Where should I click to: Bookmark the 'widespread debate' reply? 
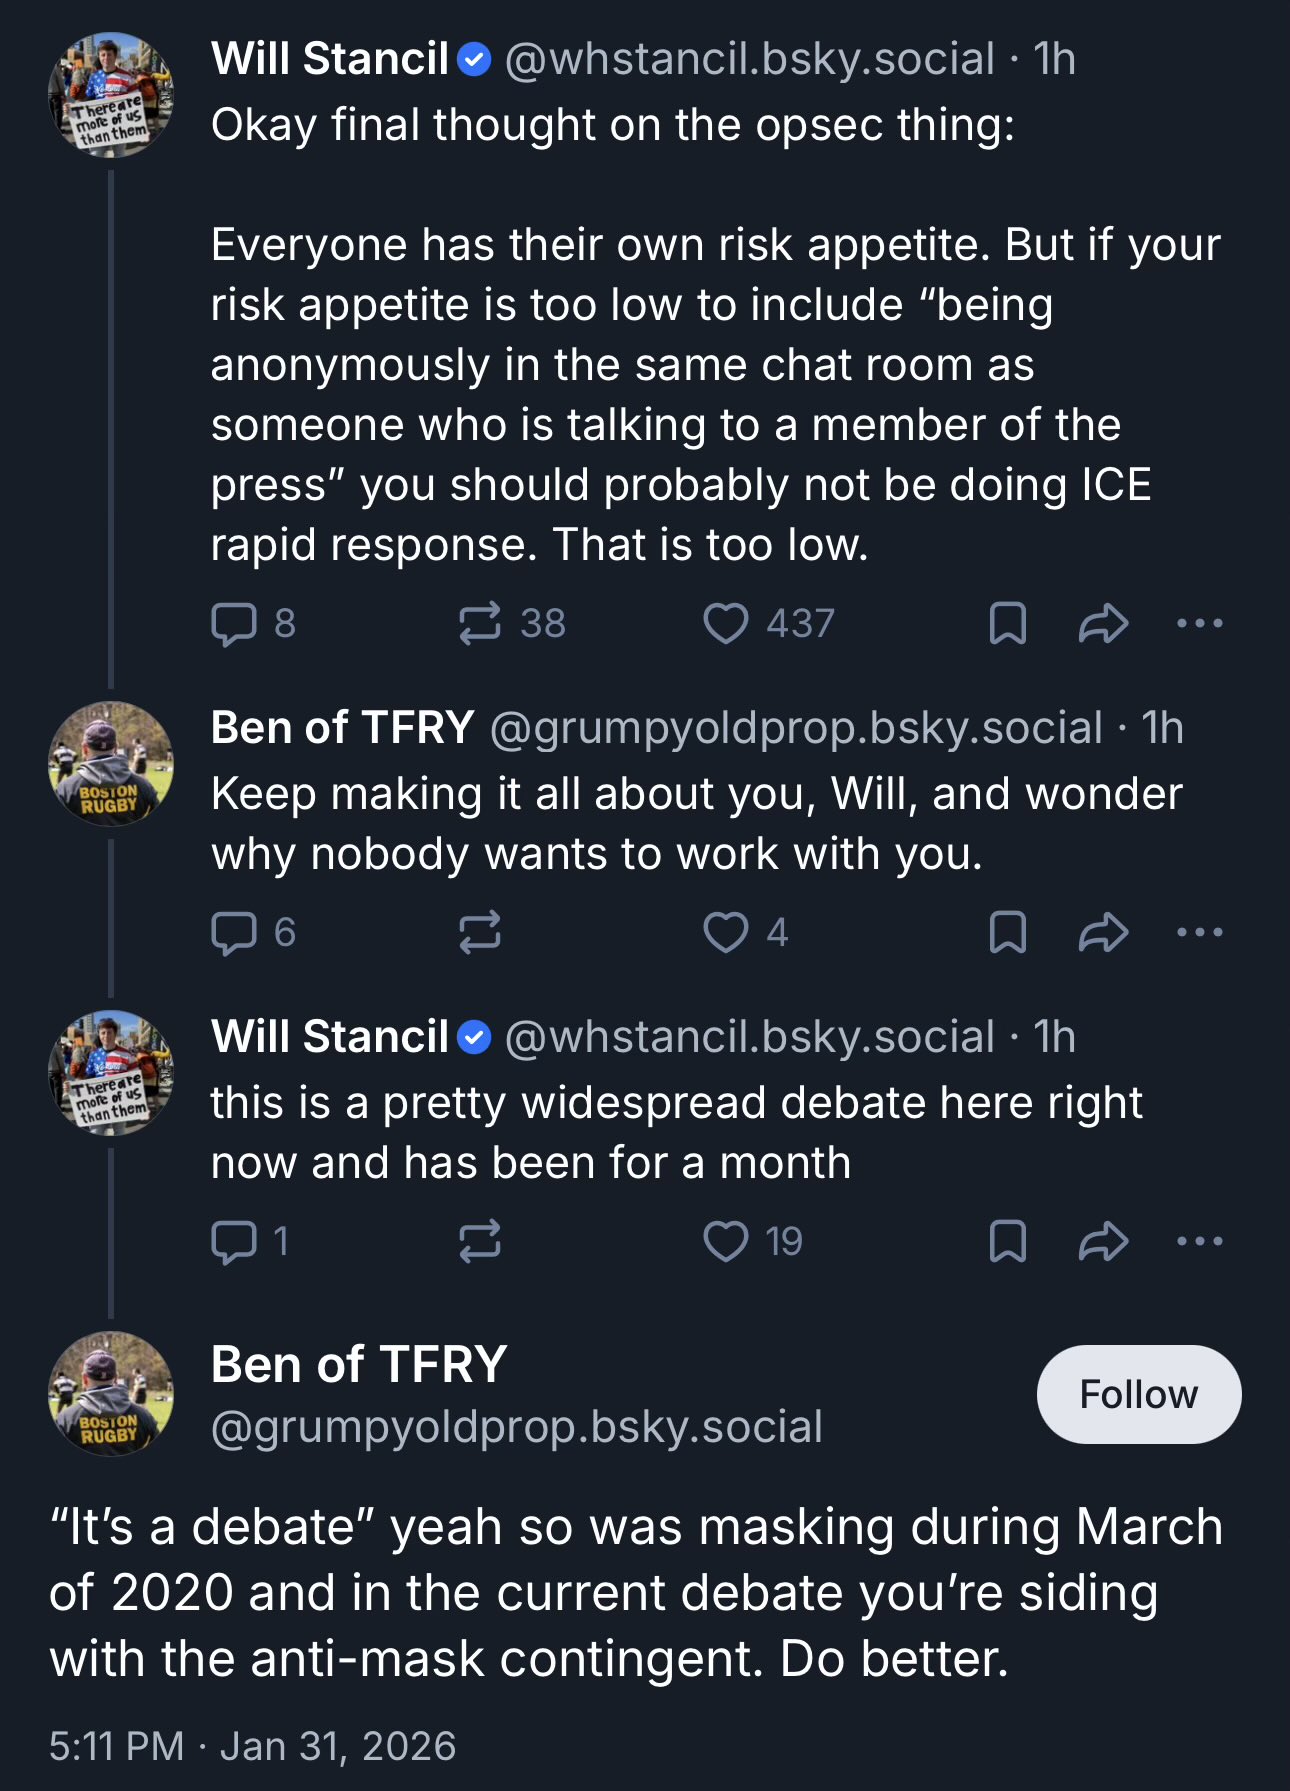(x=1007, y=1241)
